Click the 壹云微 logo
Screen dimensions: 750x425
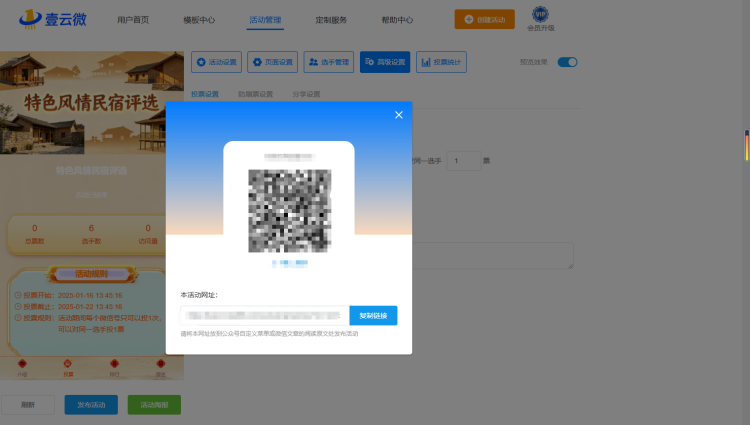(x=53, y=19)
